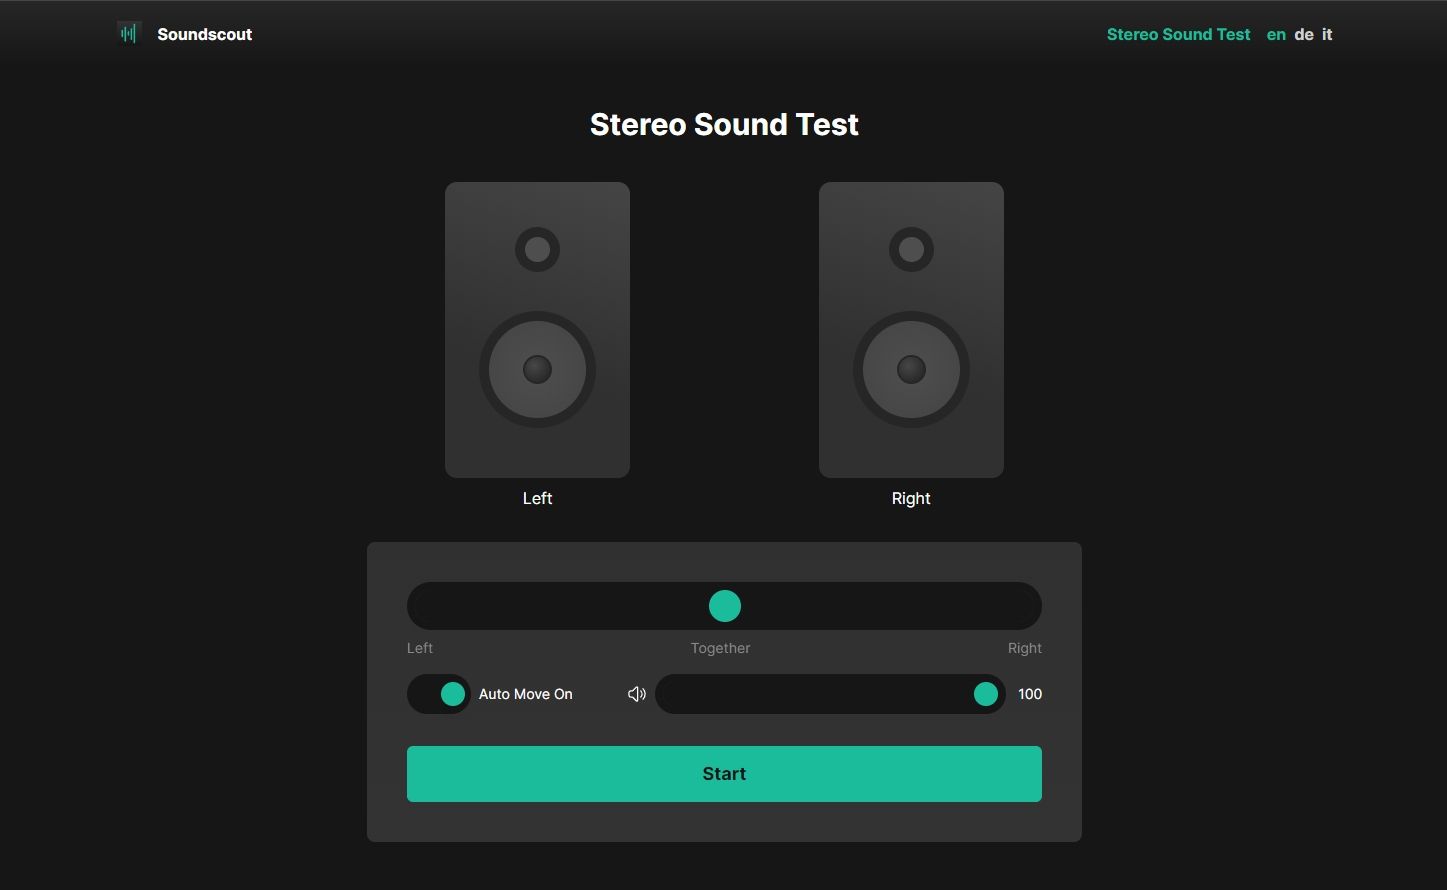Click the Left speaker's tweeter
This screenshot has height=890, width=1447.
tap(537, 249)
